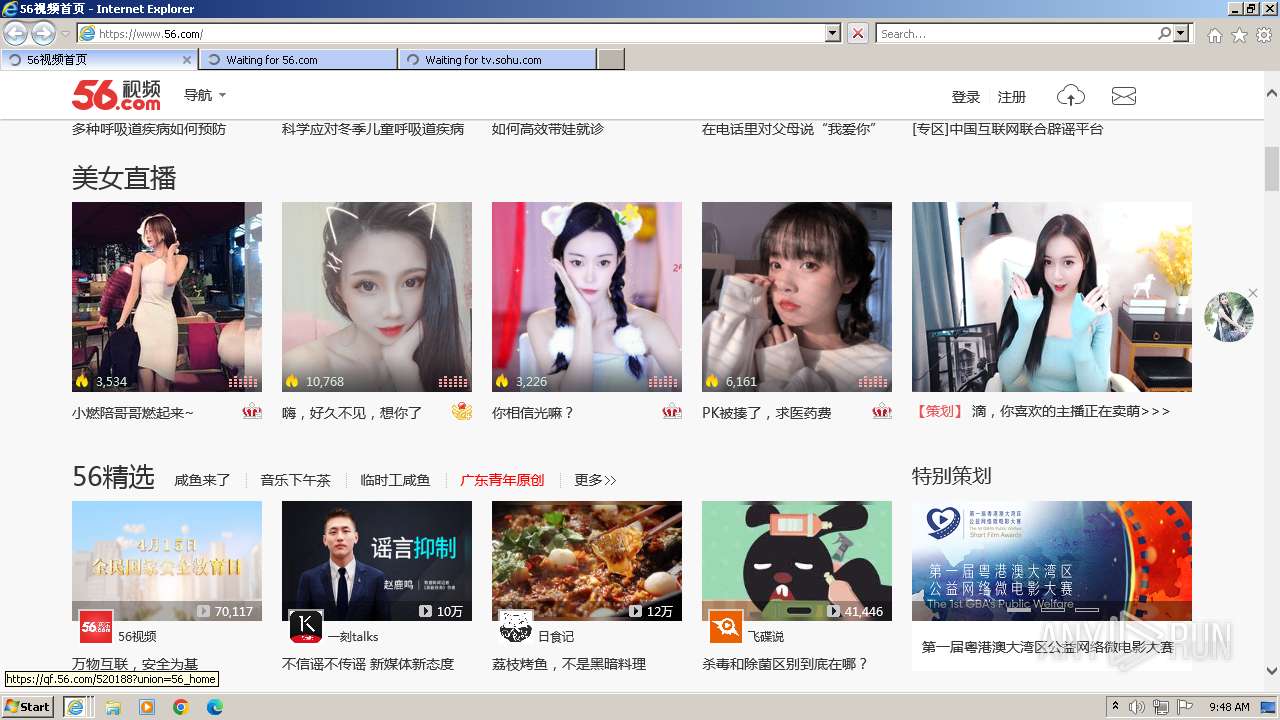The height and width of the screenshot is (720, 1280).
Task: Open Chrome from taskbar
Action: pos(181,707)
